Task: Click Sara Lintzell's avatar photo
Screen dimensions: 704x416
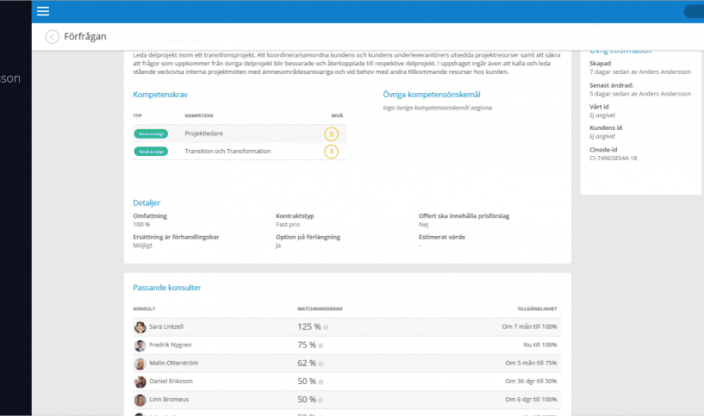Action: (139, 327)
